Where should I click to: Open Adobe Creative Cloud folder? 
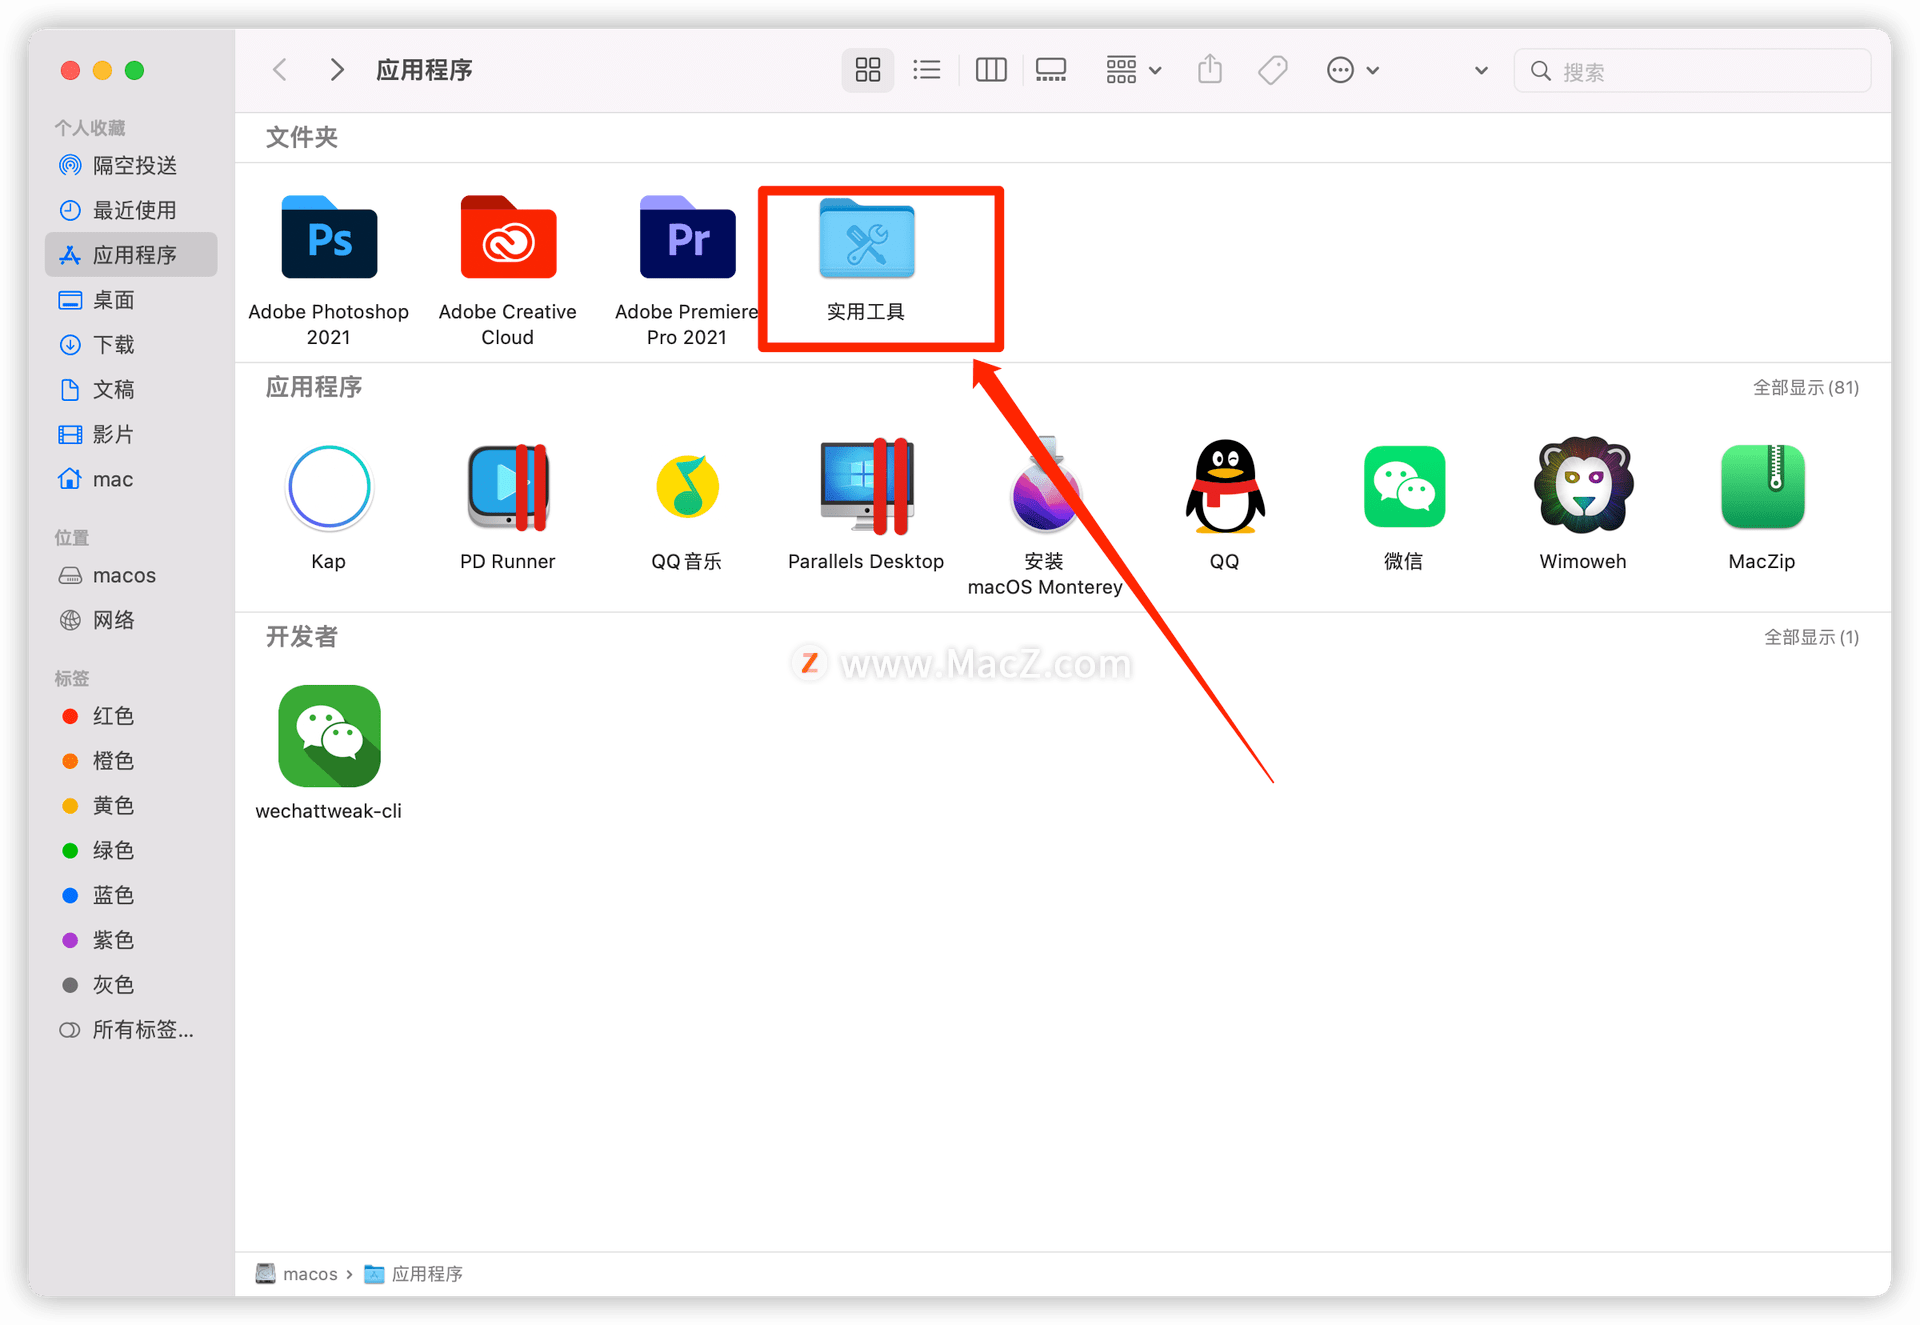(x=508, y=238)
